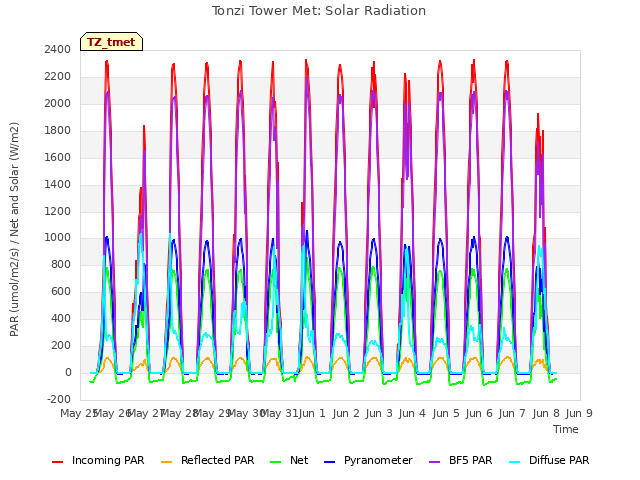The image size is (640, 480).
Task: Click the green Net legend swatch
Action: click(x=276, y=462)
